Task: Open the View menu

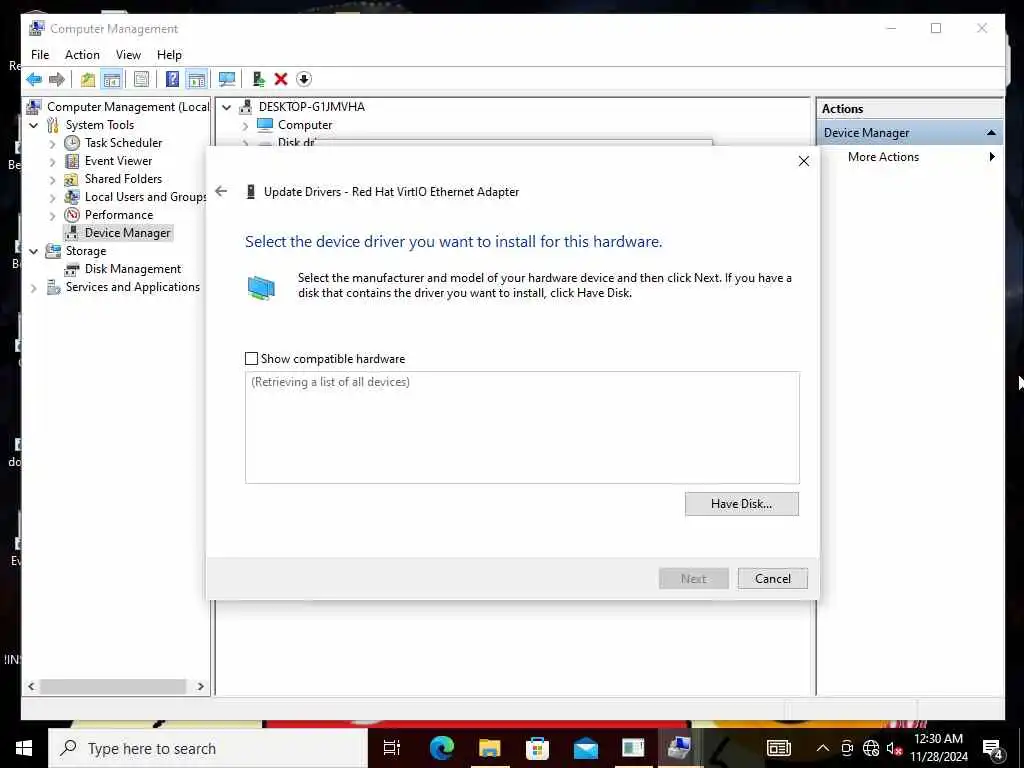Action: [128, 55]
